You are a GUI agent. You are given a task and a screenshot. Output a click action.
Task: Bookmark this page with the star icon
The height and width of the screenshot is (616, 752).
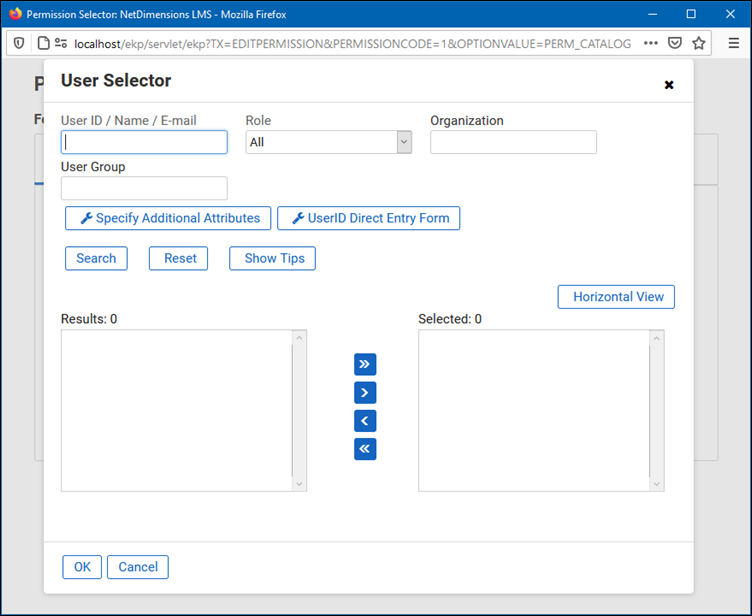pyautogui.click(x=699, y=43)
